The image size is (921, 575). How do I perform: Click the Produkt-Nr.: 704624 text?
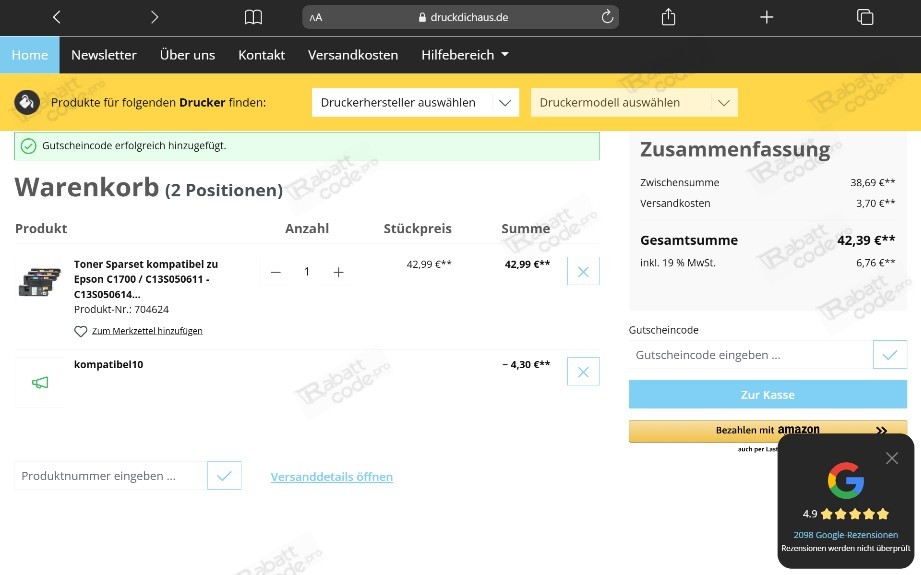coord(122,310)
